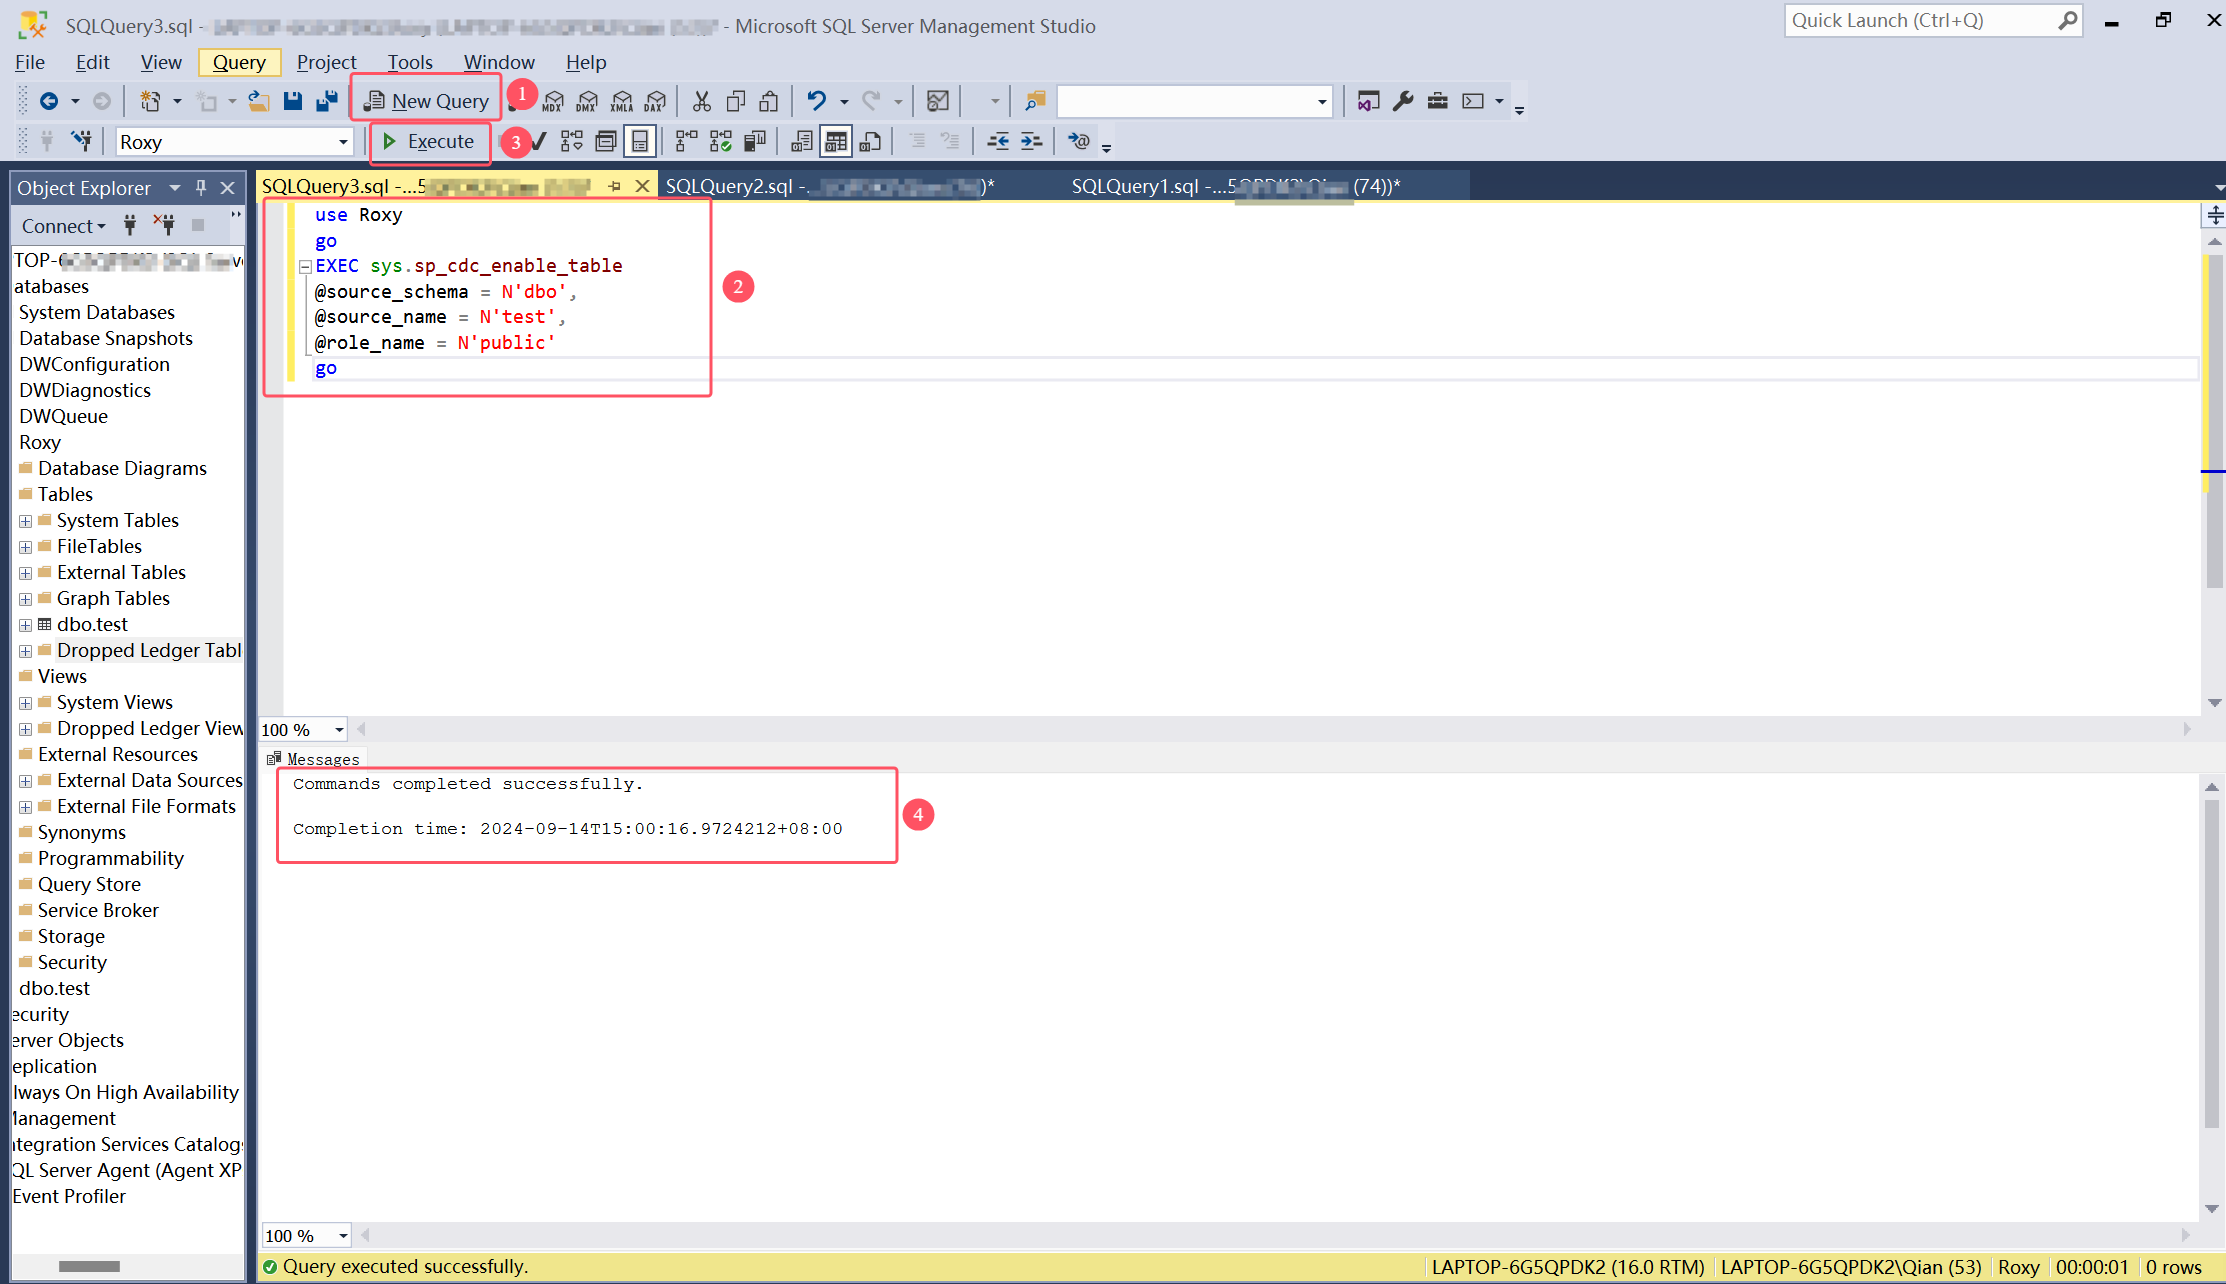
Task: Click the wrench Properties icon
Action: tap(1403, 101)
